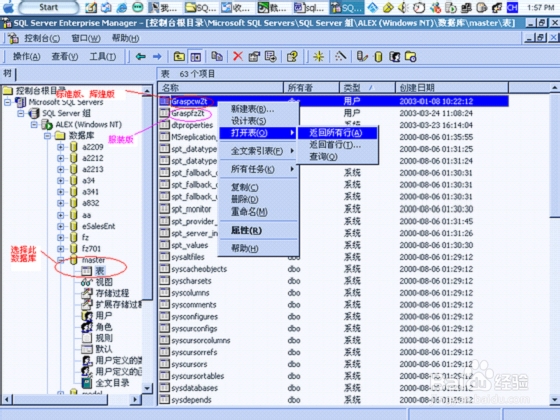560x420 pixels.
Task: Select the 全文目录 node in the tree
Action: pos(112,383)
